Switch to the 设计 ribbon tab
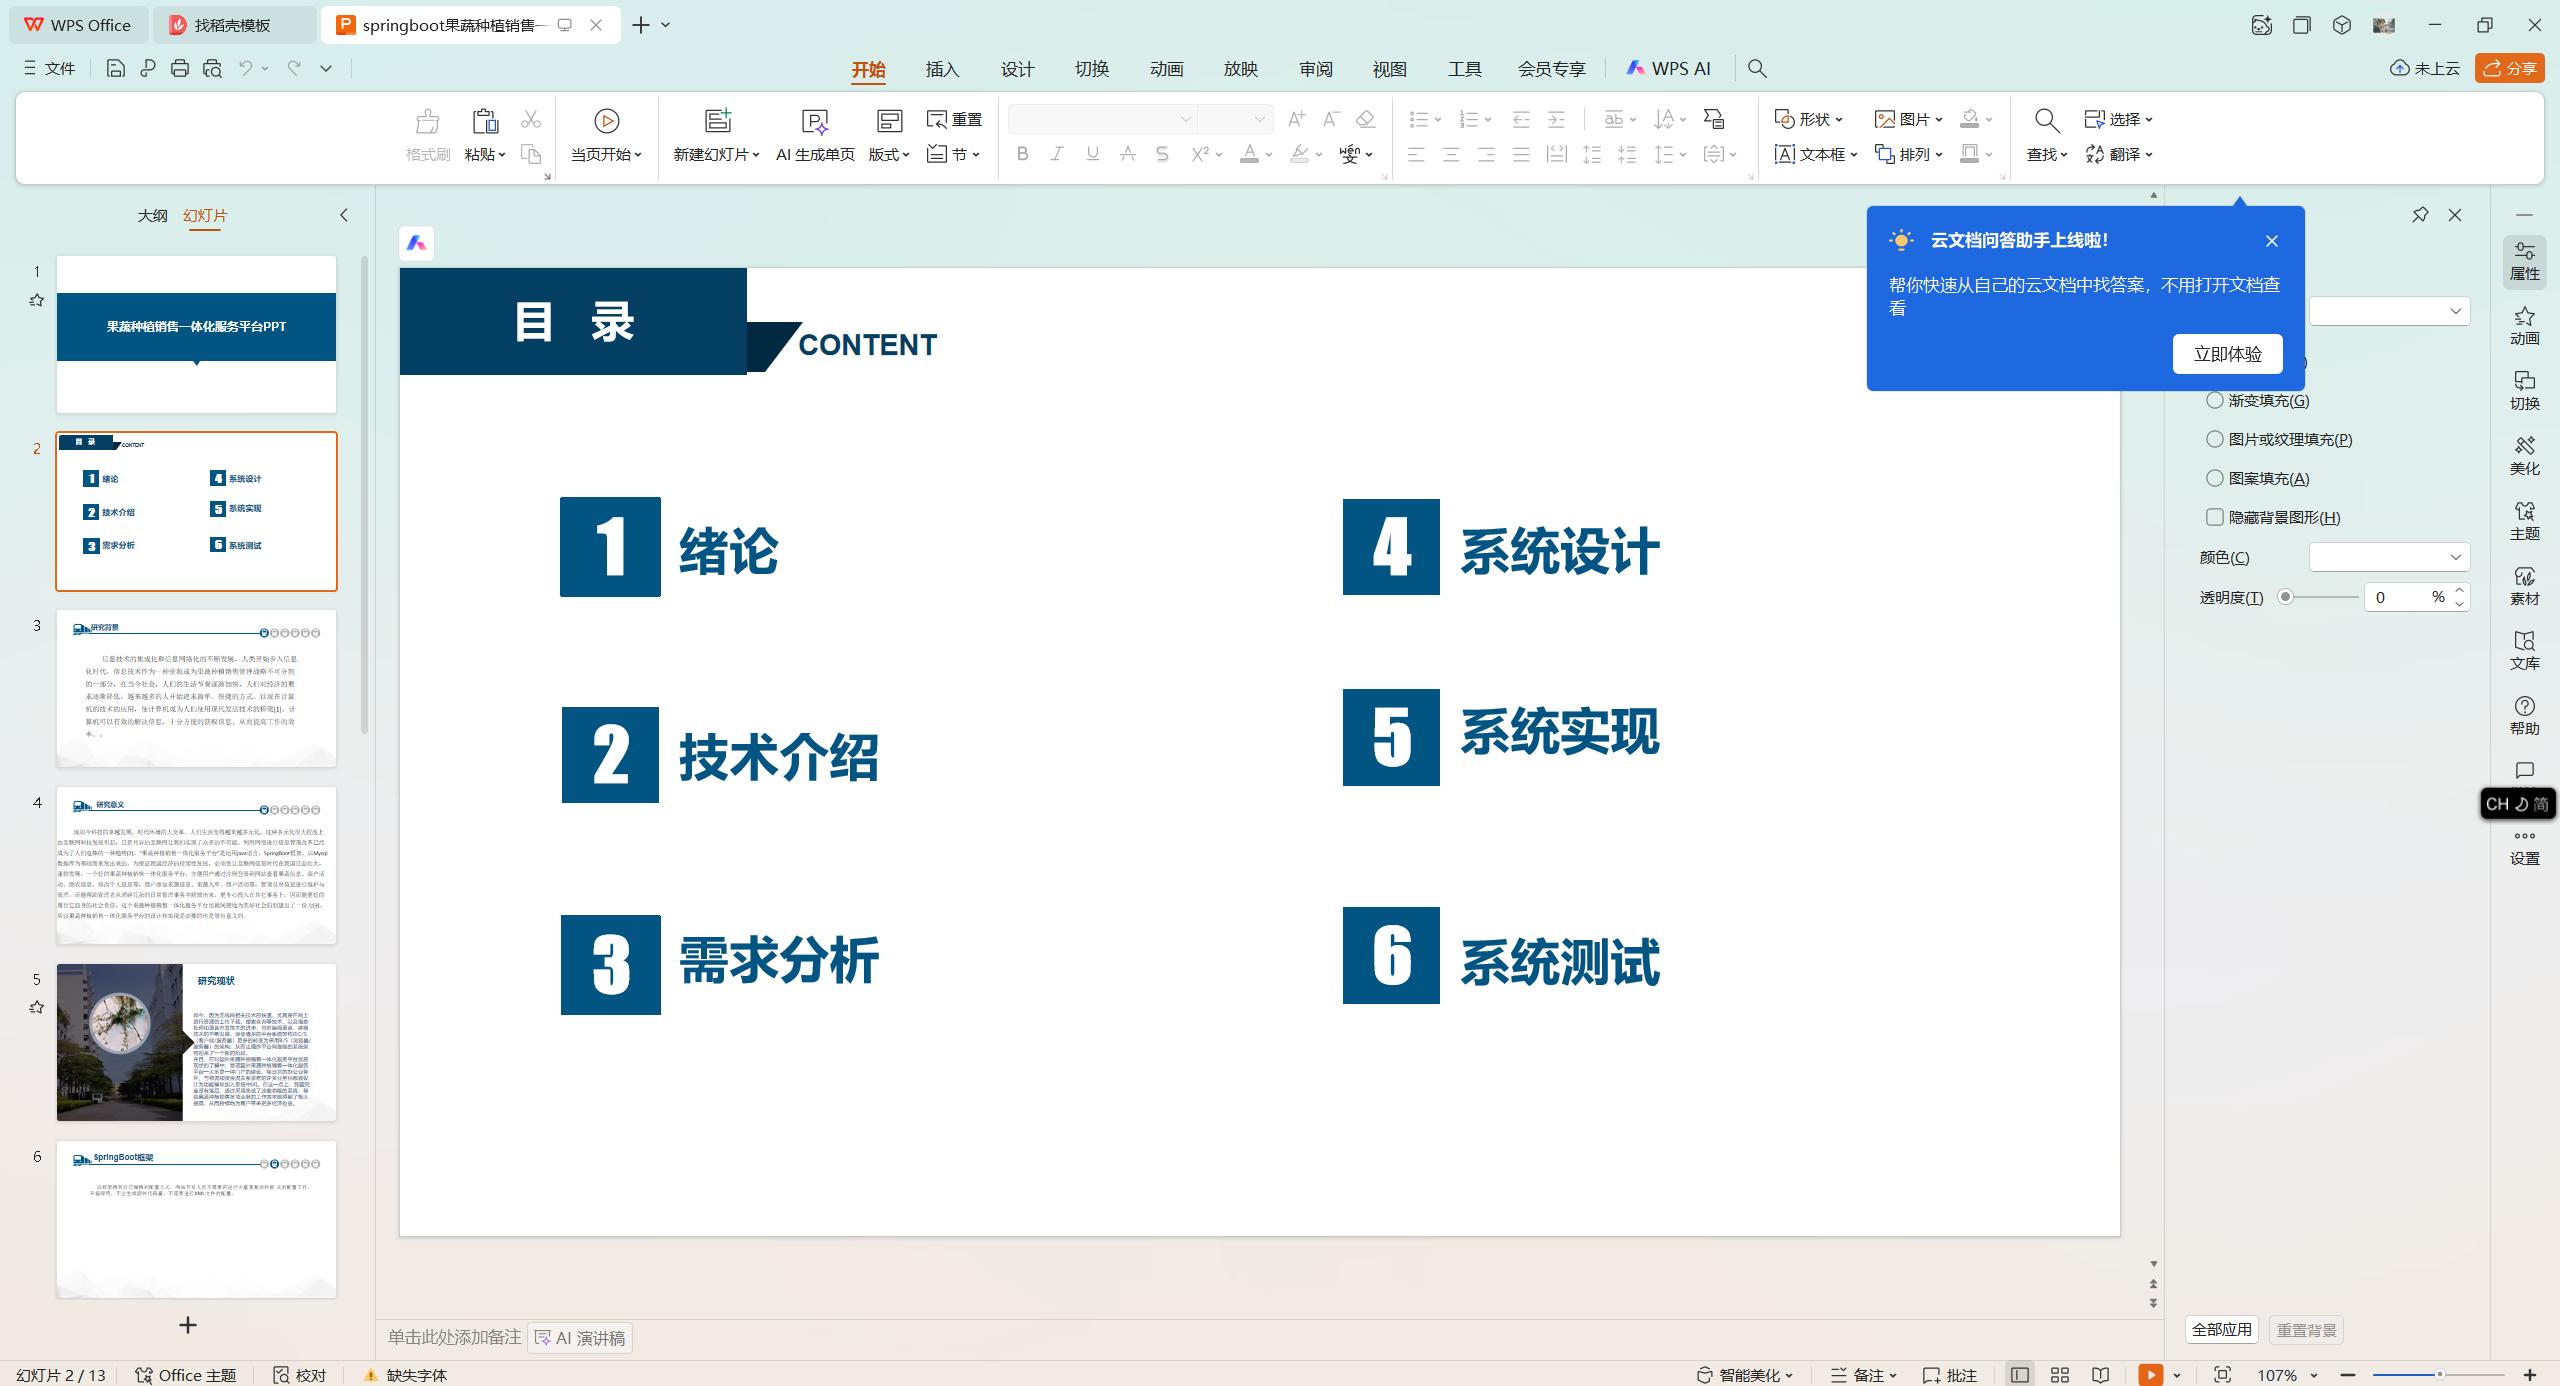2560x1386 pixels. coord(1016,69)
